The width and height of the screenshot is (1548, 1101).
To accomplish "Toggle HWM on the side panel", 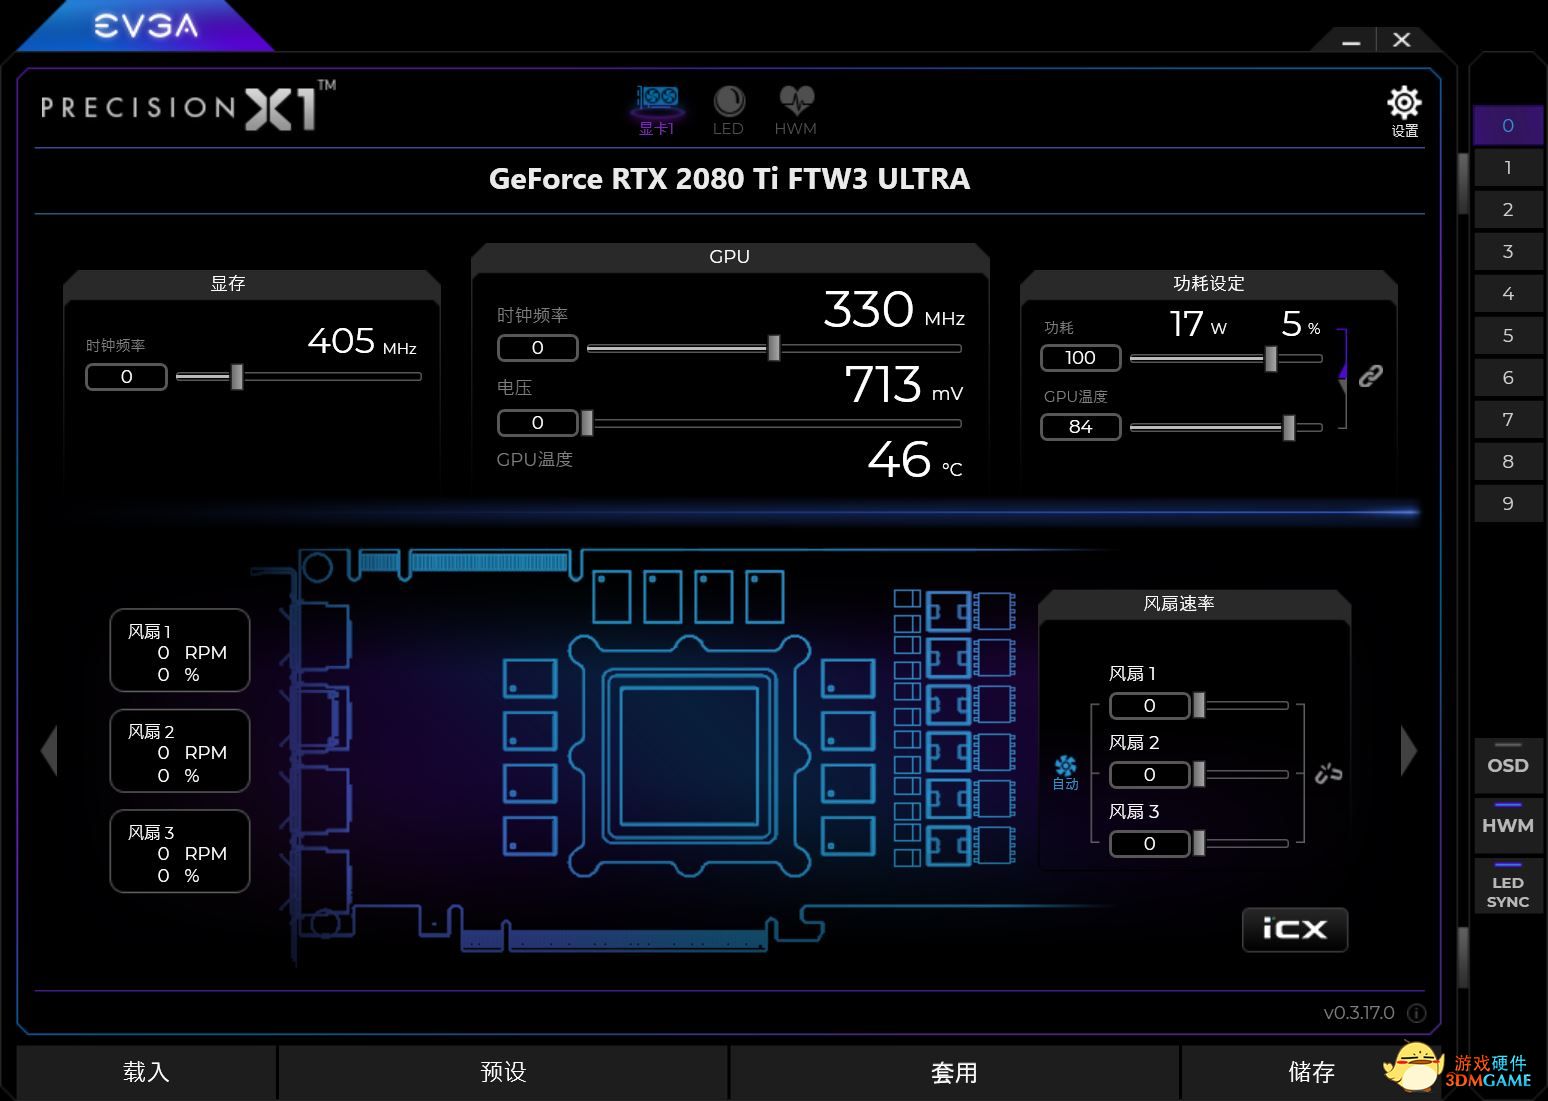I will click(x=1507, y=826).
